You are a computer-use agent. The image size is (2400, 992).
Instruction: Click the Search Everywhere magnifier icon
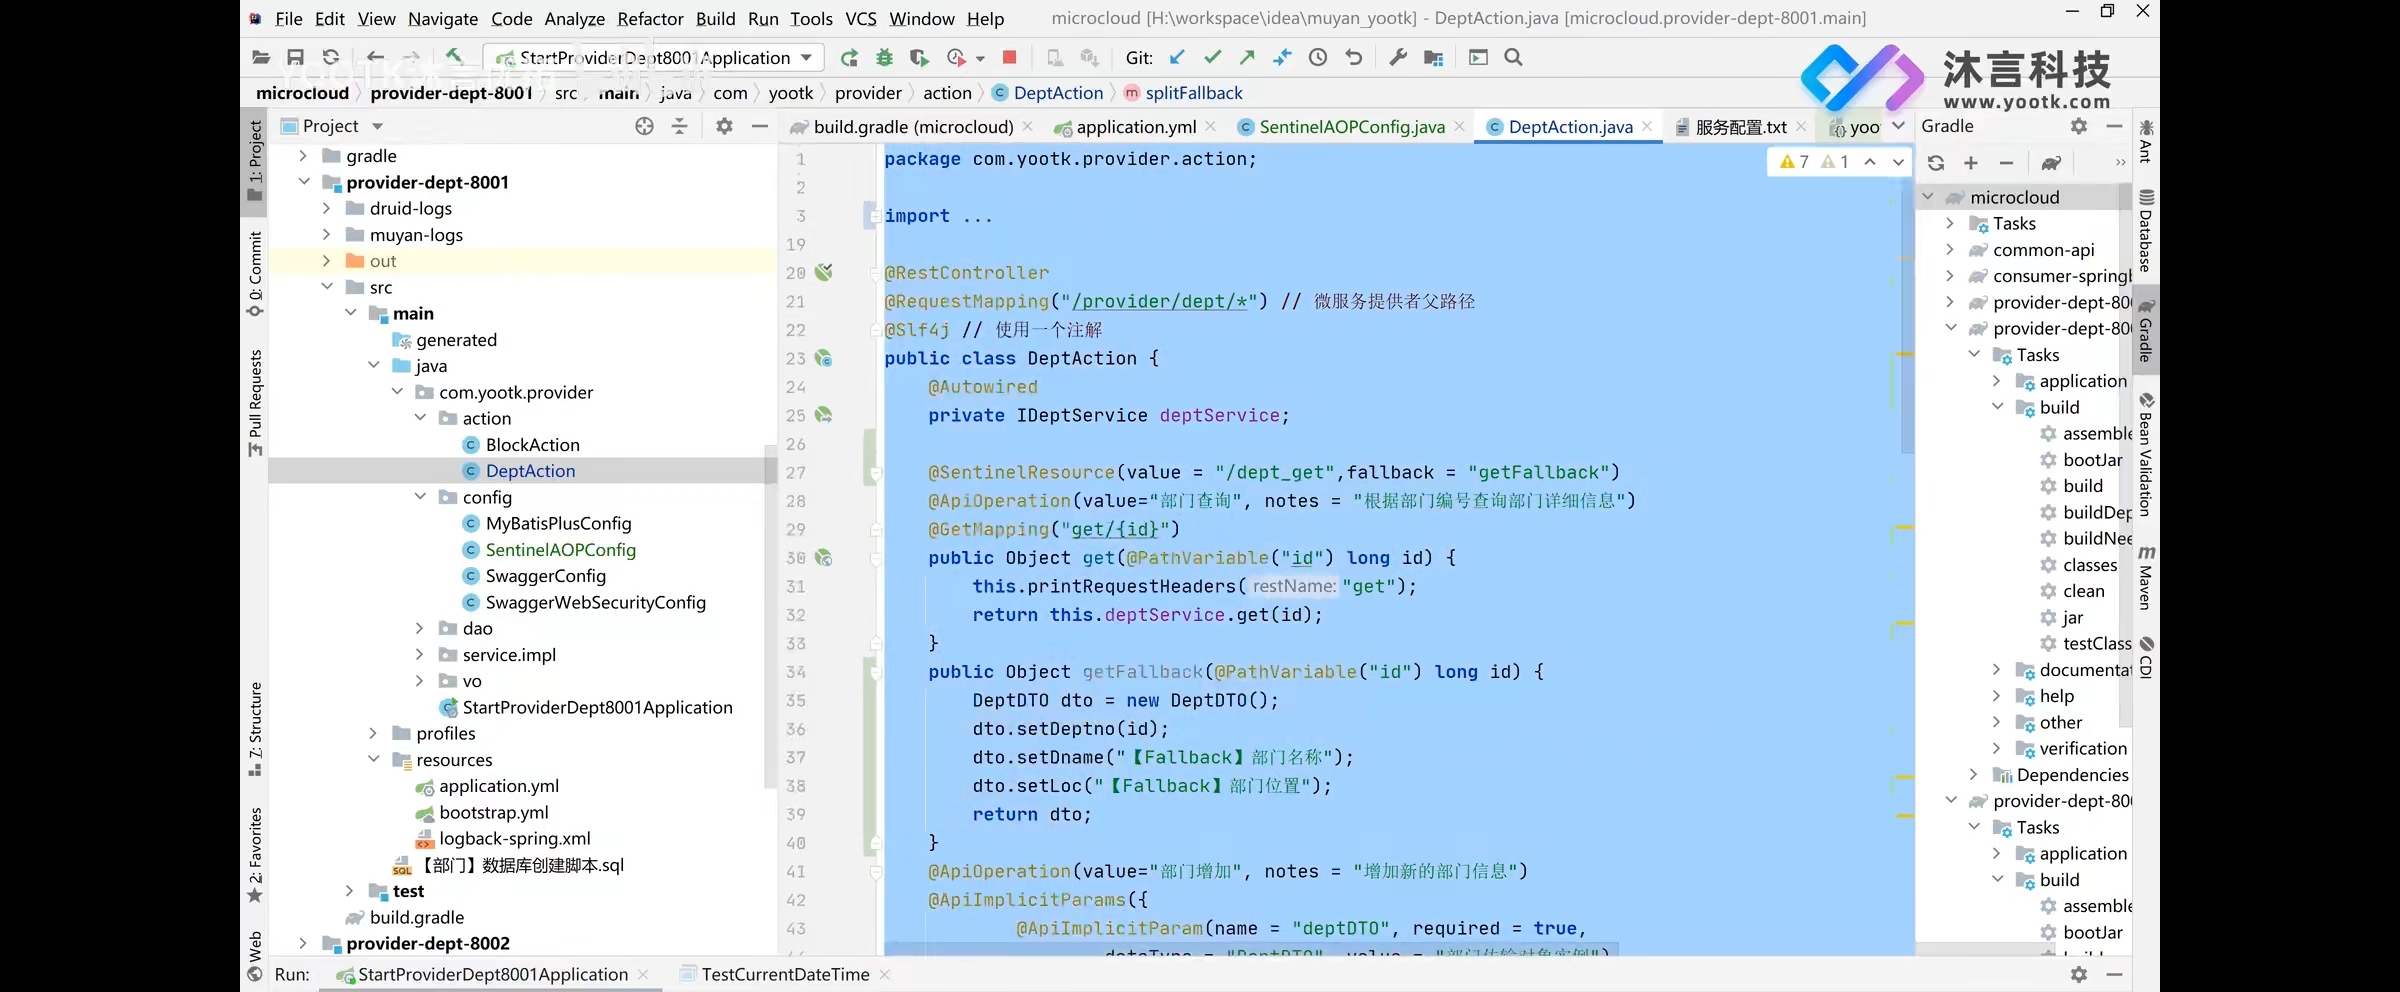tap(1514, 58)
